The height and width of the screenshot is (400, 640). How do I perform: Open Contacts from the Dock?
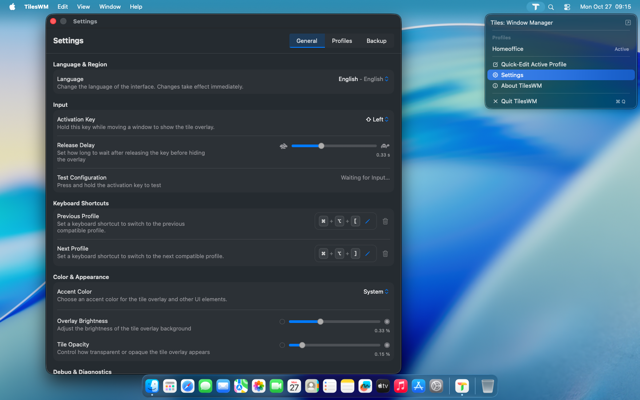coord(312,386)
